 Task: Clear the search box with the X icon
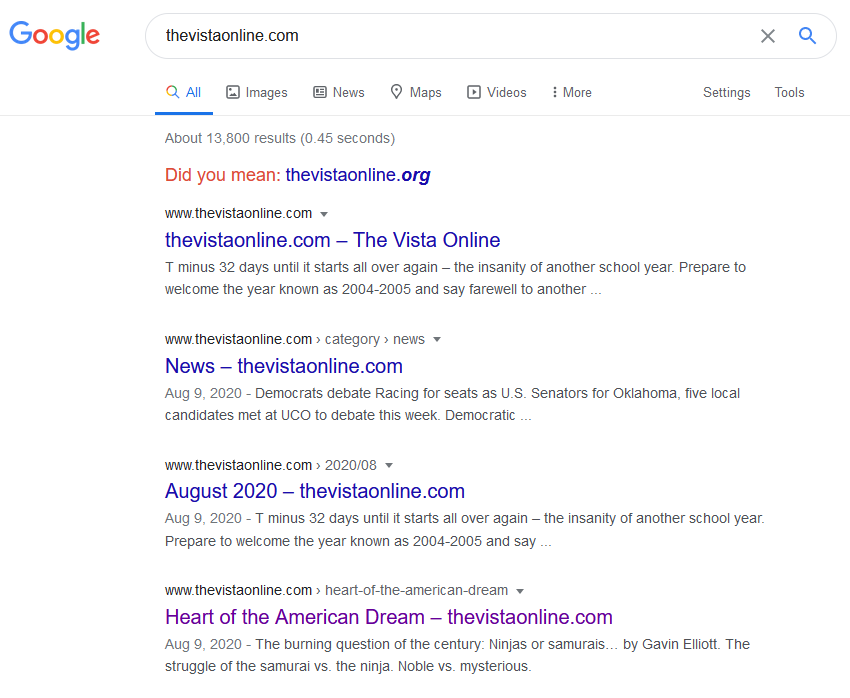pos(768,36)
